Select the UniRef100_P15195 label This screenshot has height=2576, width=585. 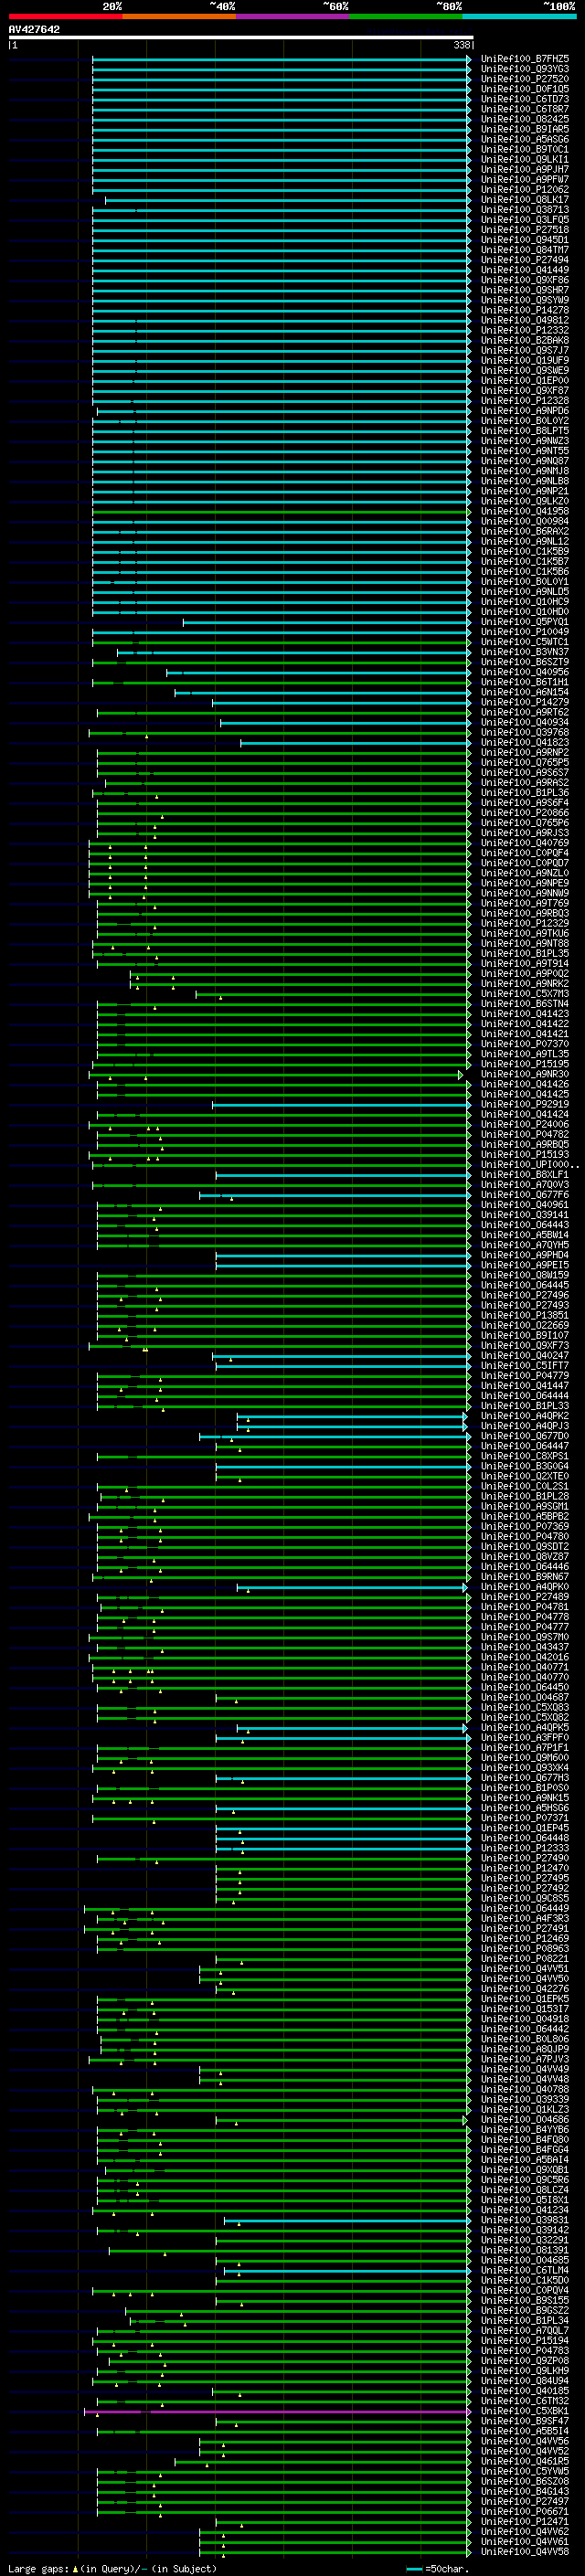525,1064
